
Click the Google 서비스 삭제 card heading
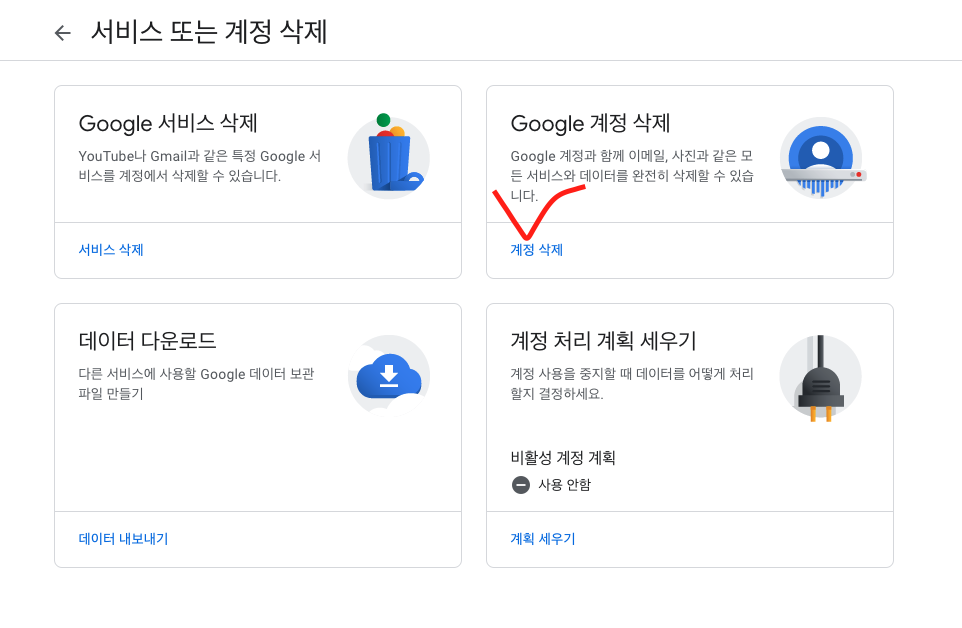168,123
